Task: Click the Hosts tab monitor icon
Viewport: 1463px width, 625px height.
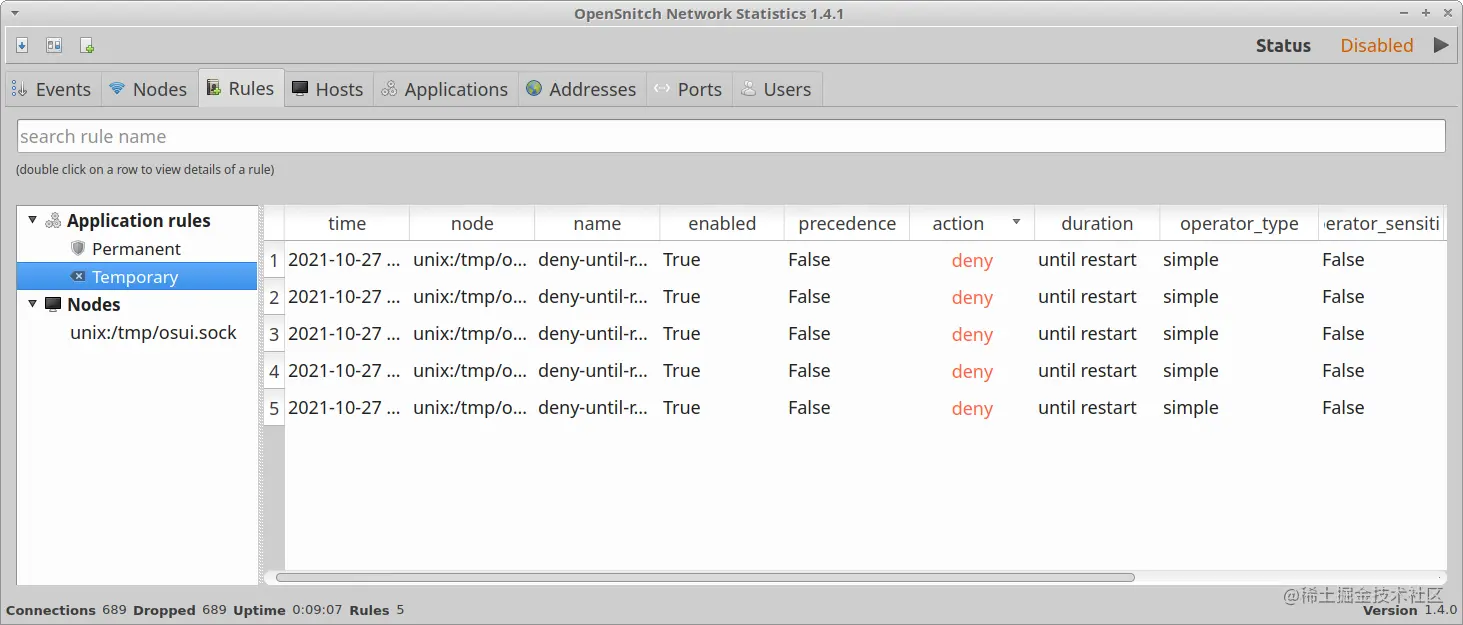Action: [300, 89]
